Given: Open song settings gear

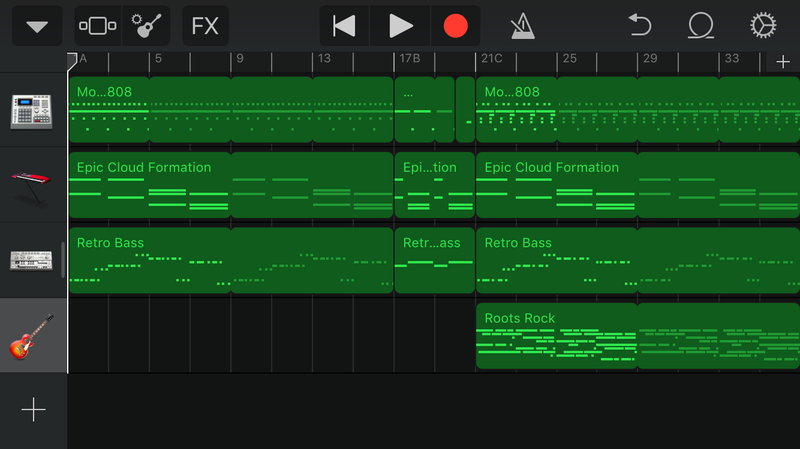Looking at the screenshot, I should pos(763,26).
